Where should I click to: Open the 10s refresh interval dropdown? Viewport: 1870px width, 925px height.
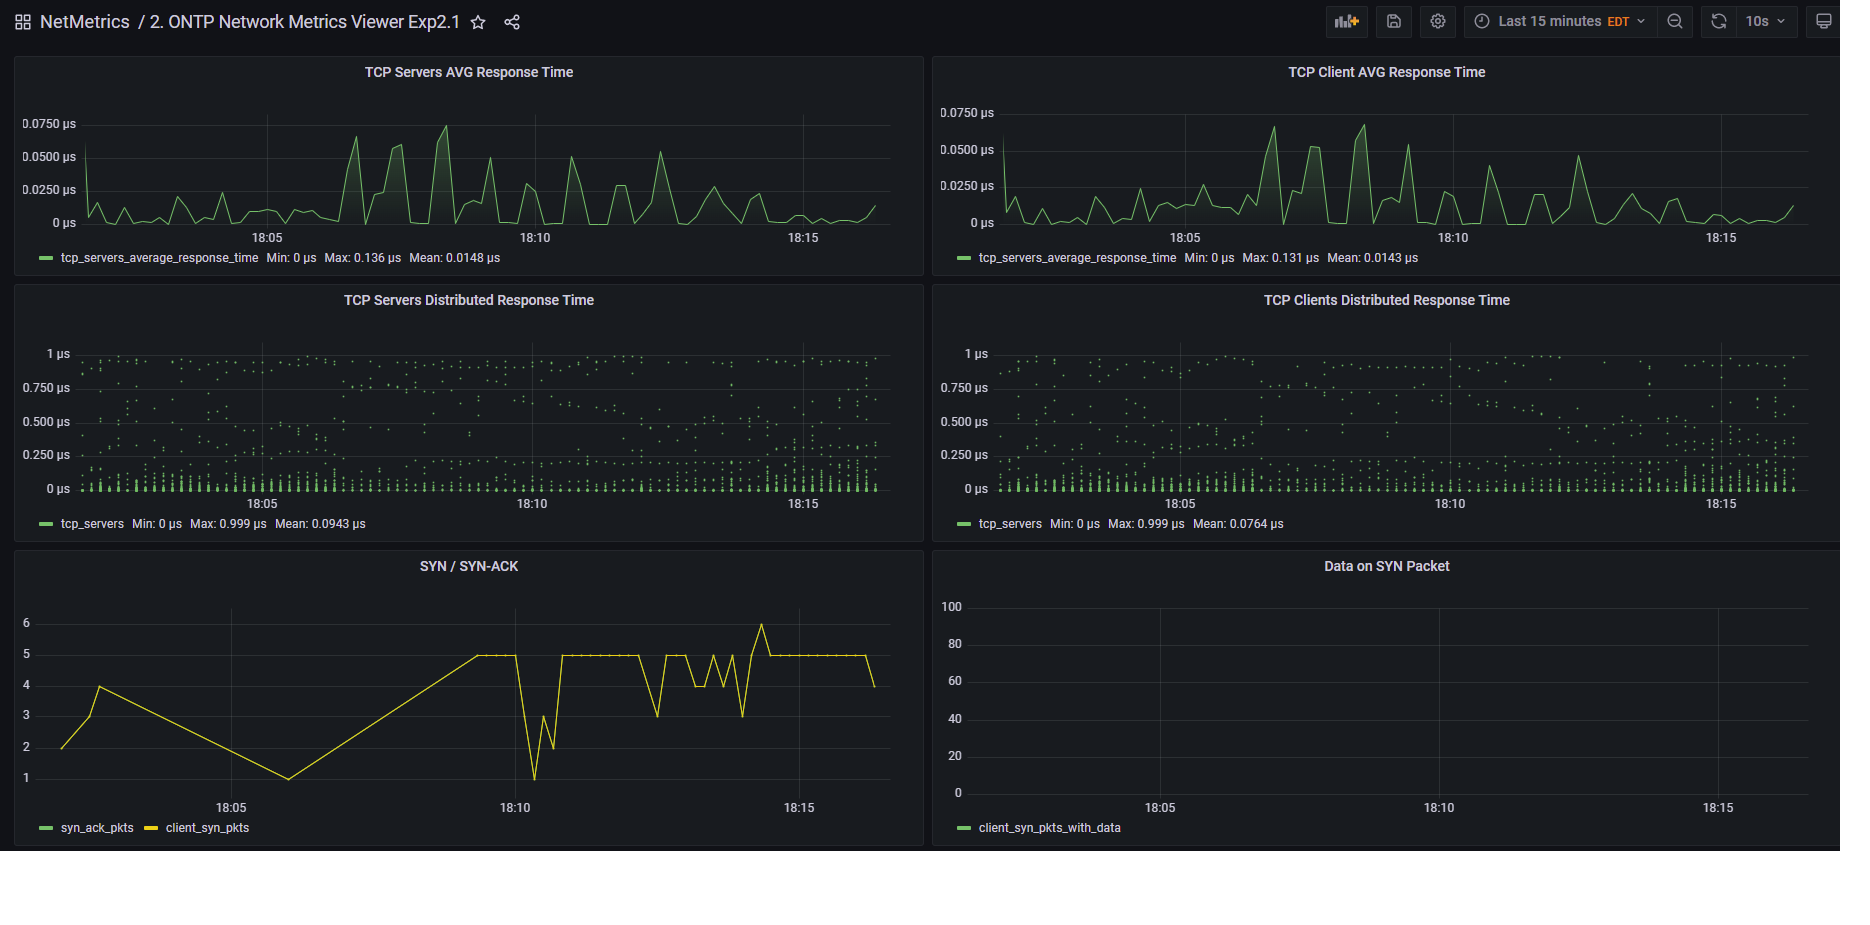[1766, 21]
